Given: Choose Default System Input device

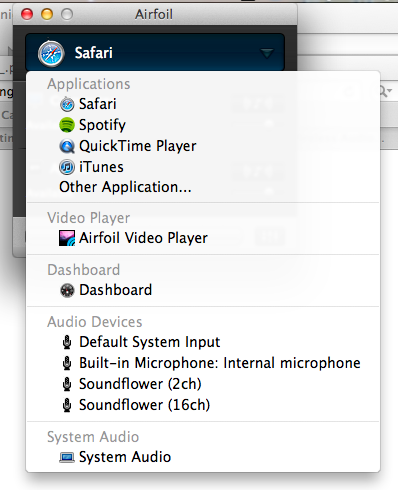Looking at the screenshot, I should [x=203, y=342].
